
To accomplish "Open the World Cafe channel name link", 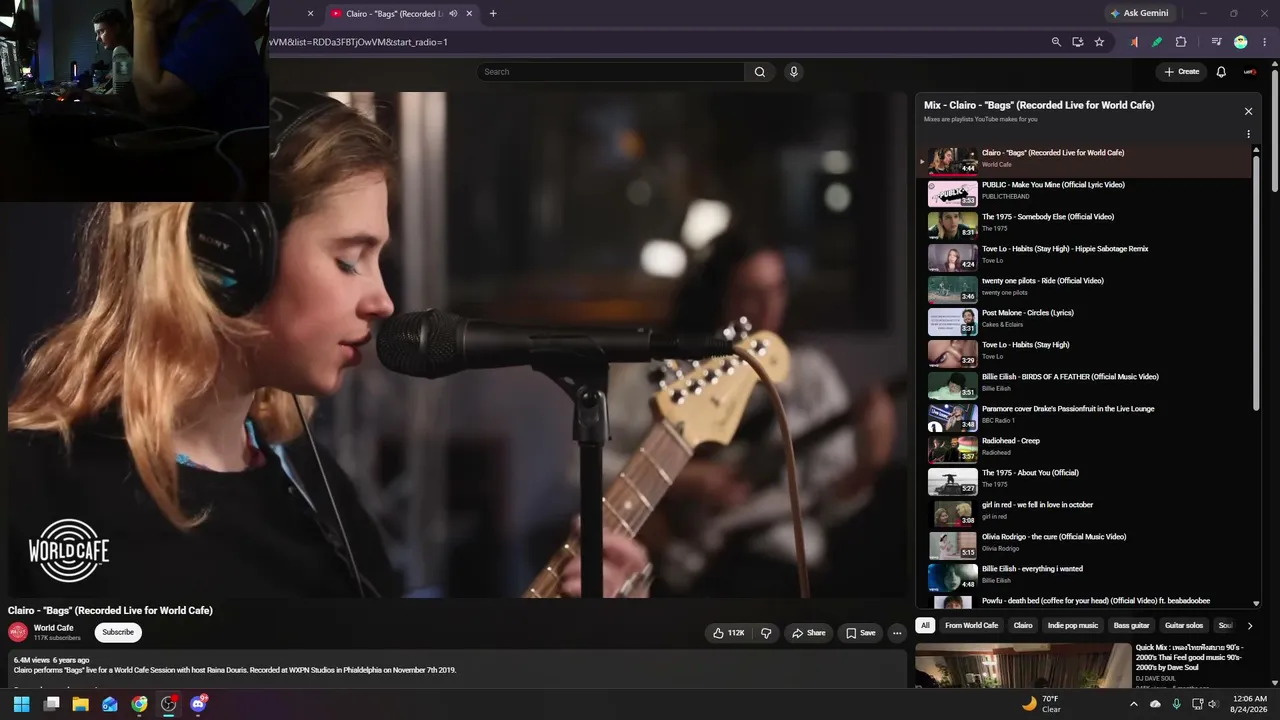I will [x=54, y=628].
